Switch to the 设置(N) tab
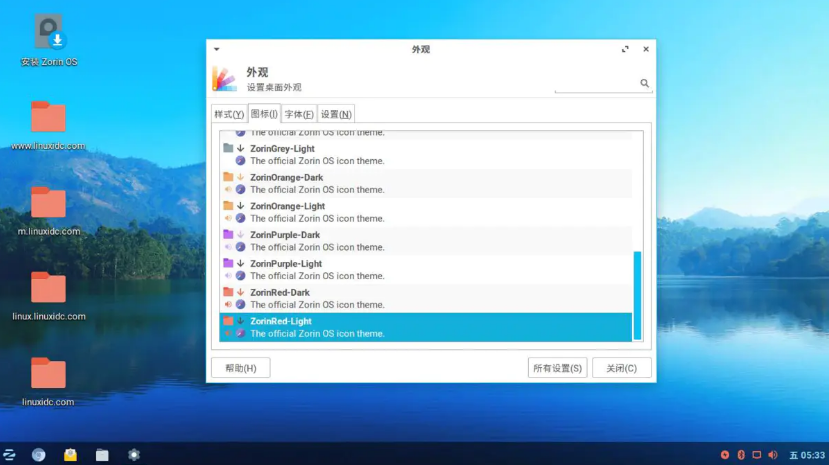 336,114
